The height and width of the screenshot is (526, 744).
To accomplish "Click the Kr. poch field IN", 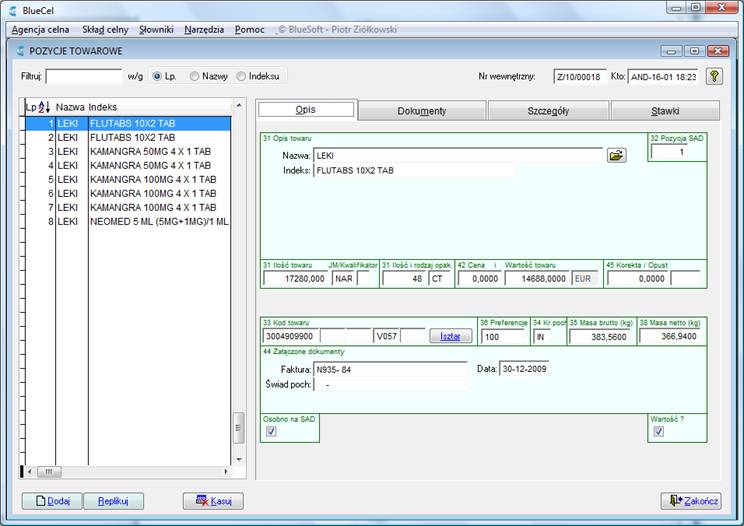I will [542, 337].
